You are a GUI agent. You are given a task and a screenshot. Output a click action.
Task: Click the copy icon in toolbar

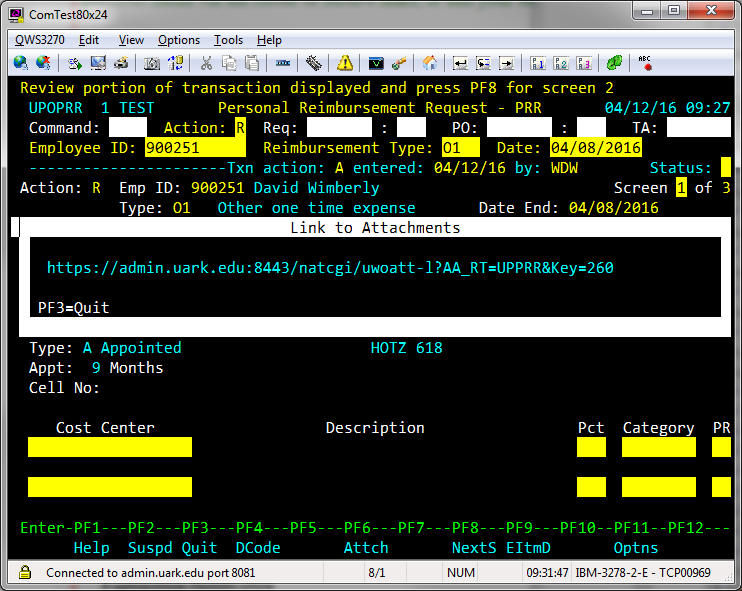(x=229, y=62)
